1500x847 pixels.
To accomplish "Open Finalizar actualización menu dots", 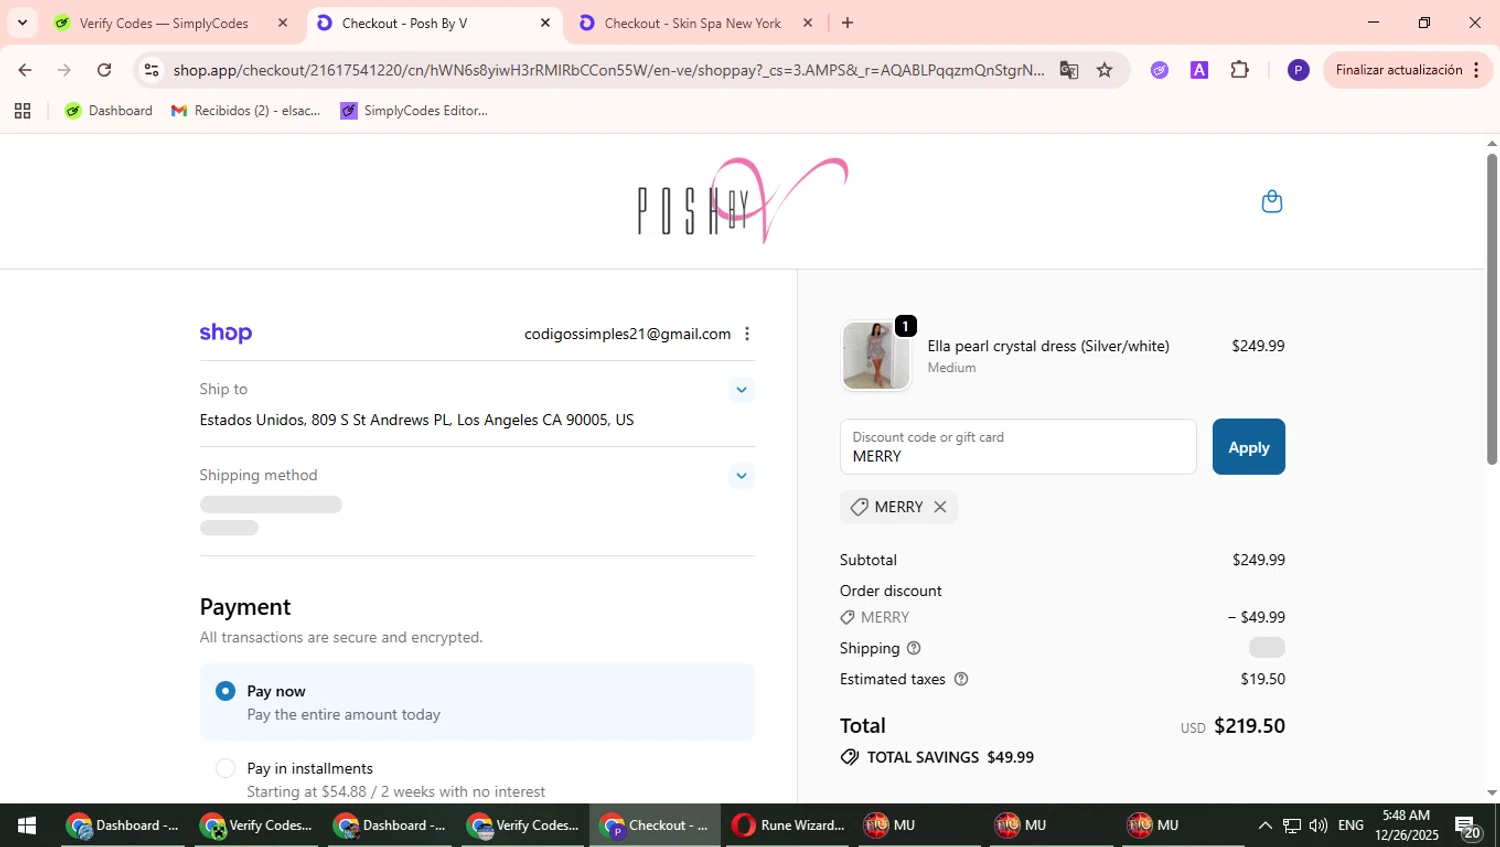I will [x=1476, y=70].
